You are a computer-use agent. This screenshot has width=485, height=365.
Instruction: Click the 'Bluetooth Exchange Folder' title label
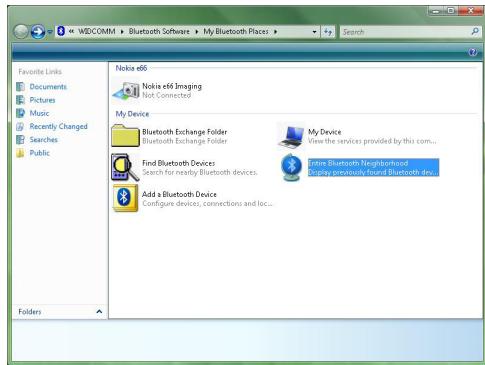coord(185,132)
